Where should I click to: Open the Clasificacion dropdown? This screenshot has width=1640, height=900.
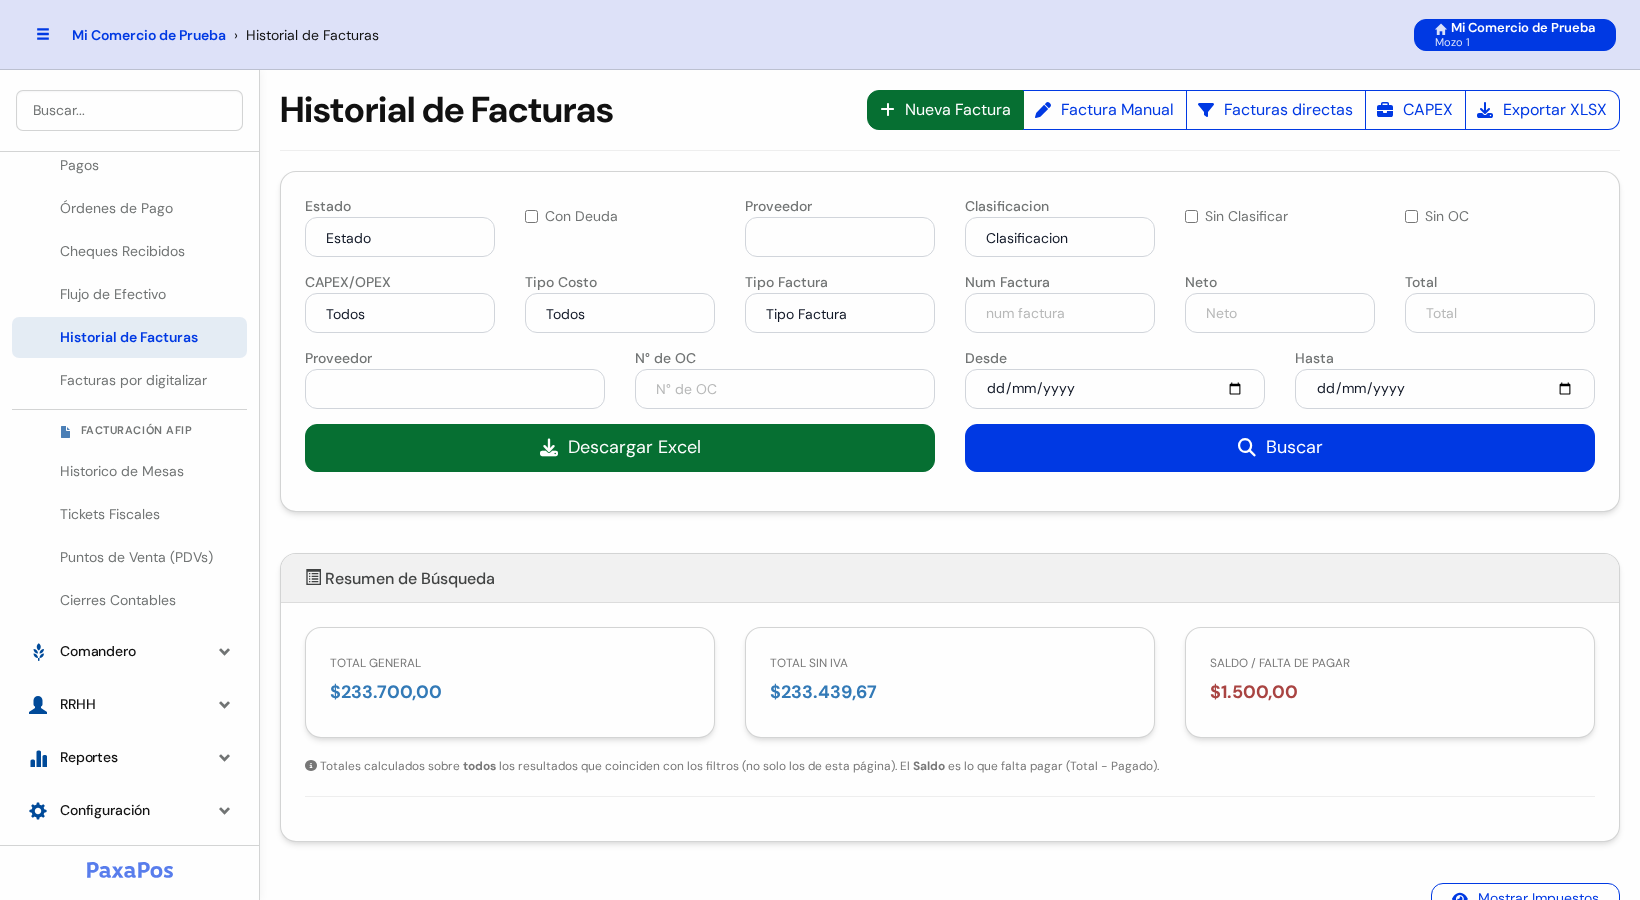point(1060,238)
